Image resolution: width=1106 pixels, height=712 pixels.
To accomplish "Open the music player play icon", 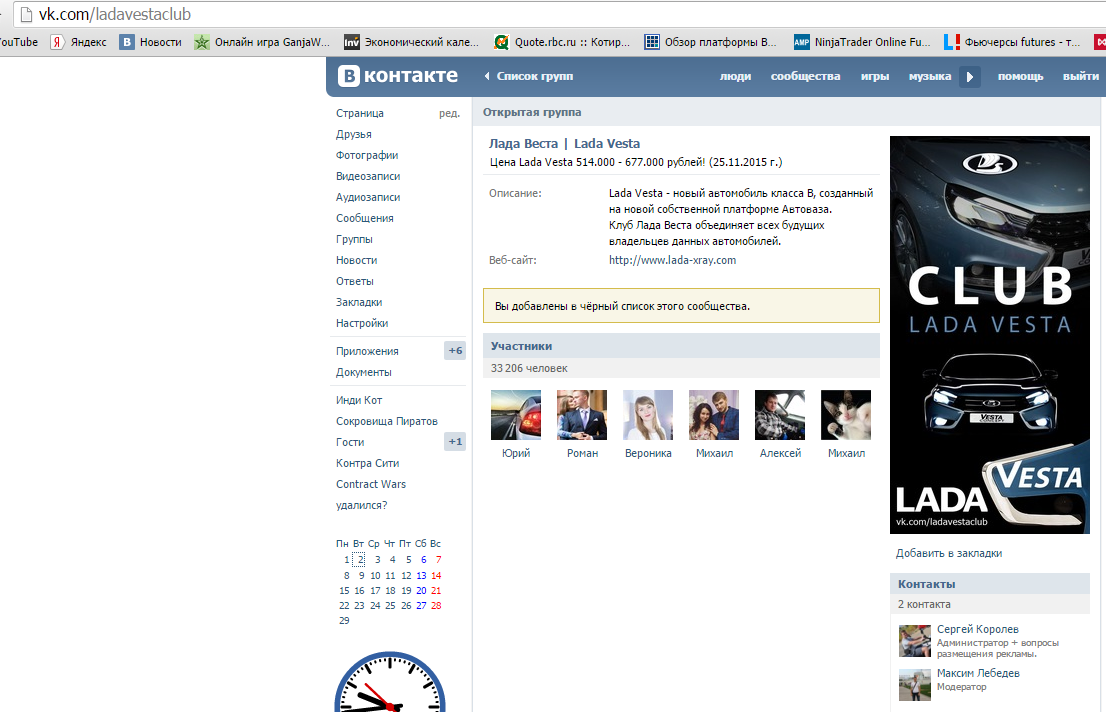I will click(x=969, y=76).
